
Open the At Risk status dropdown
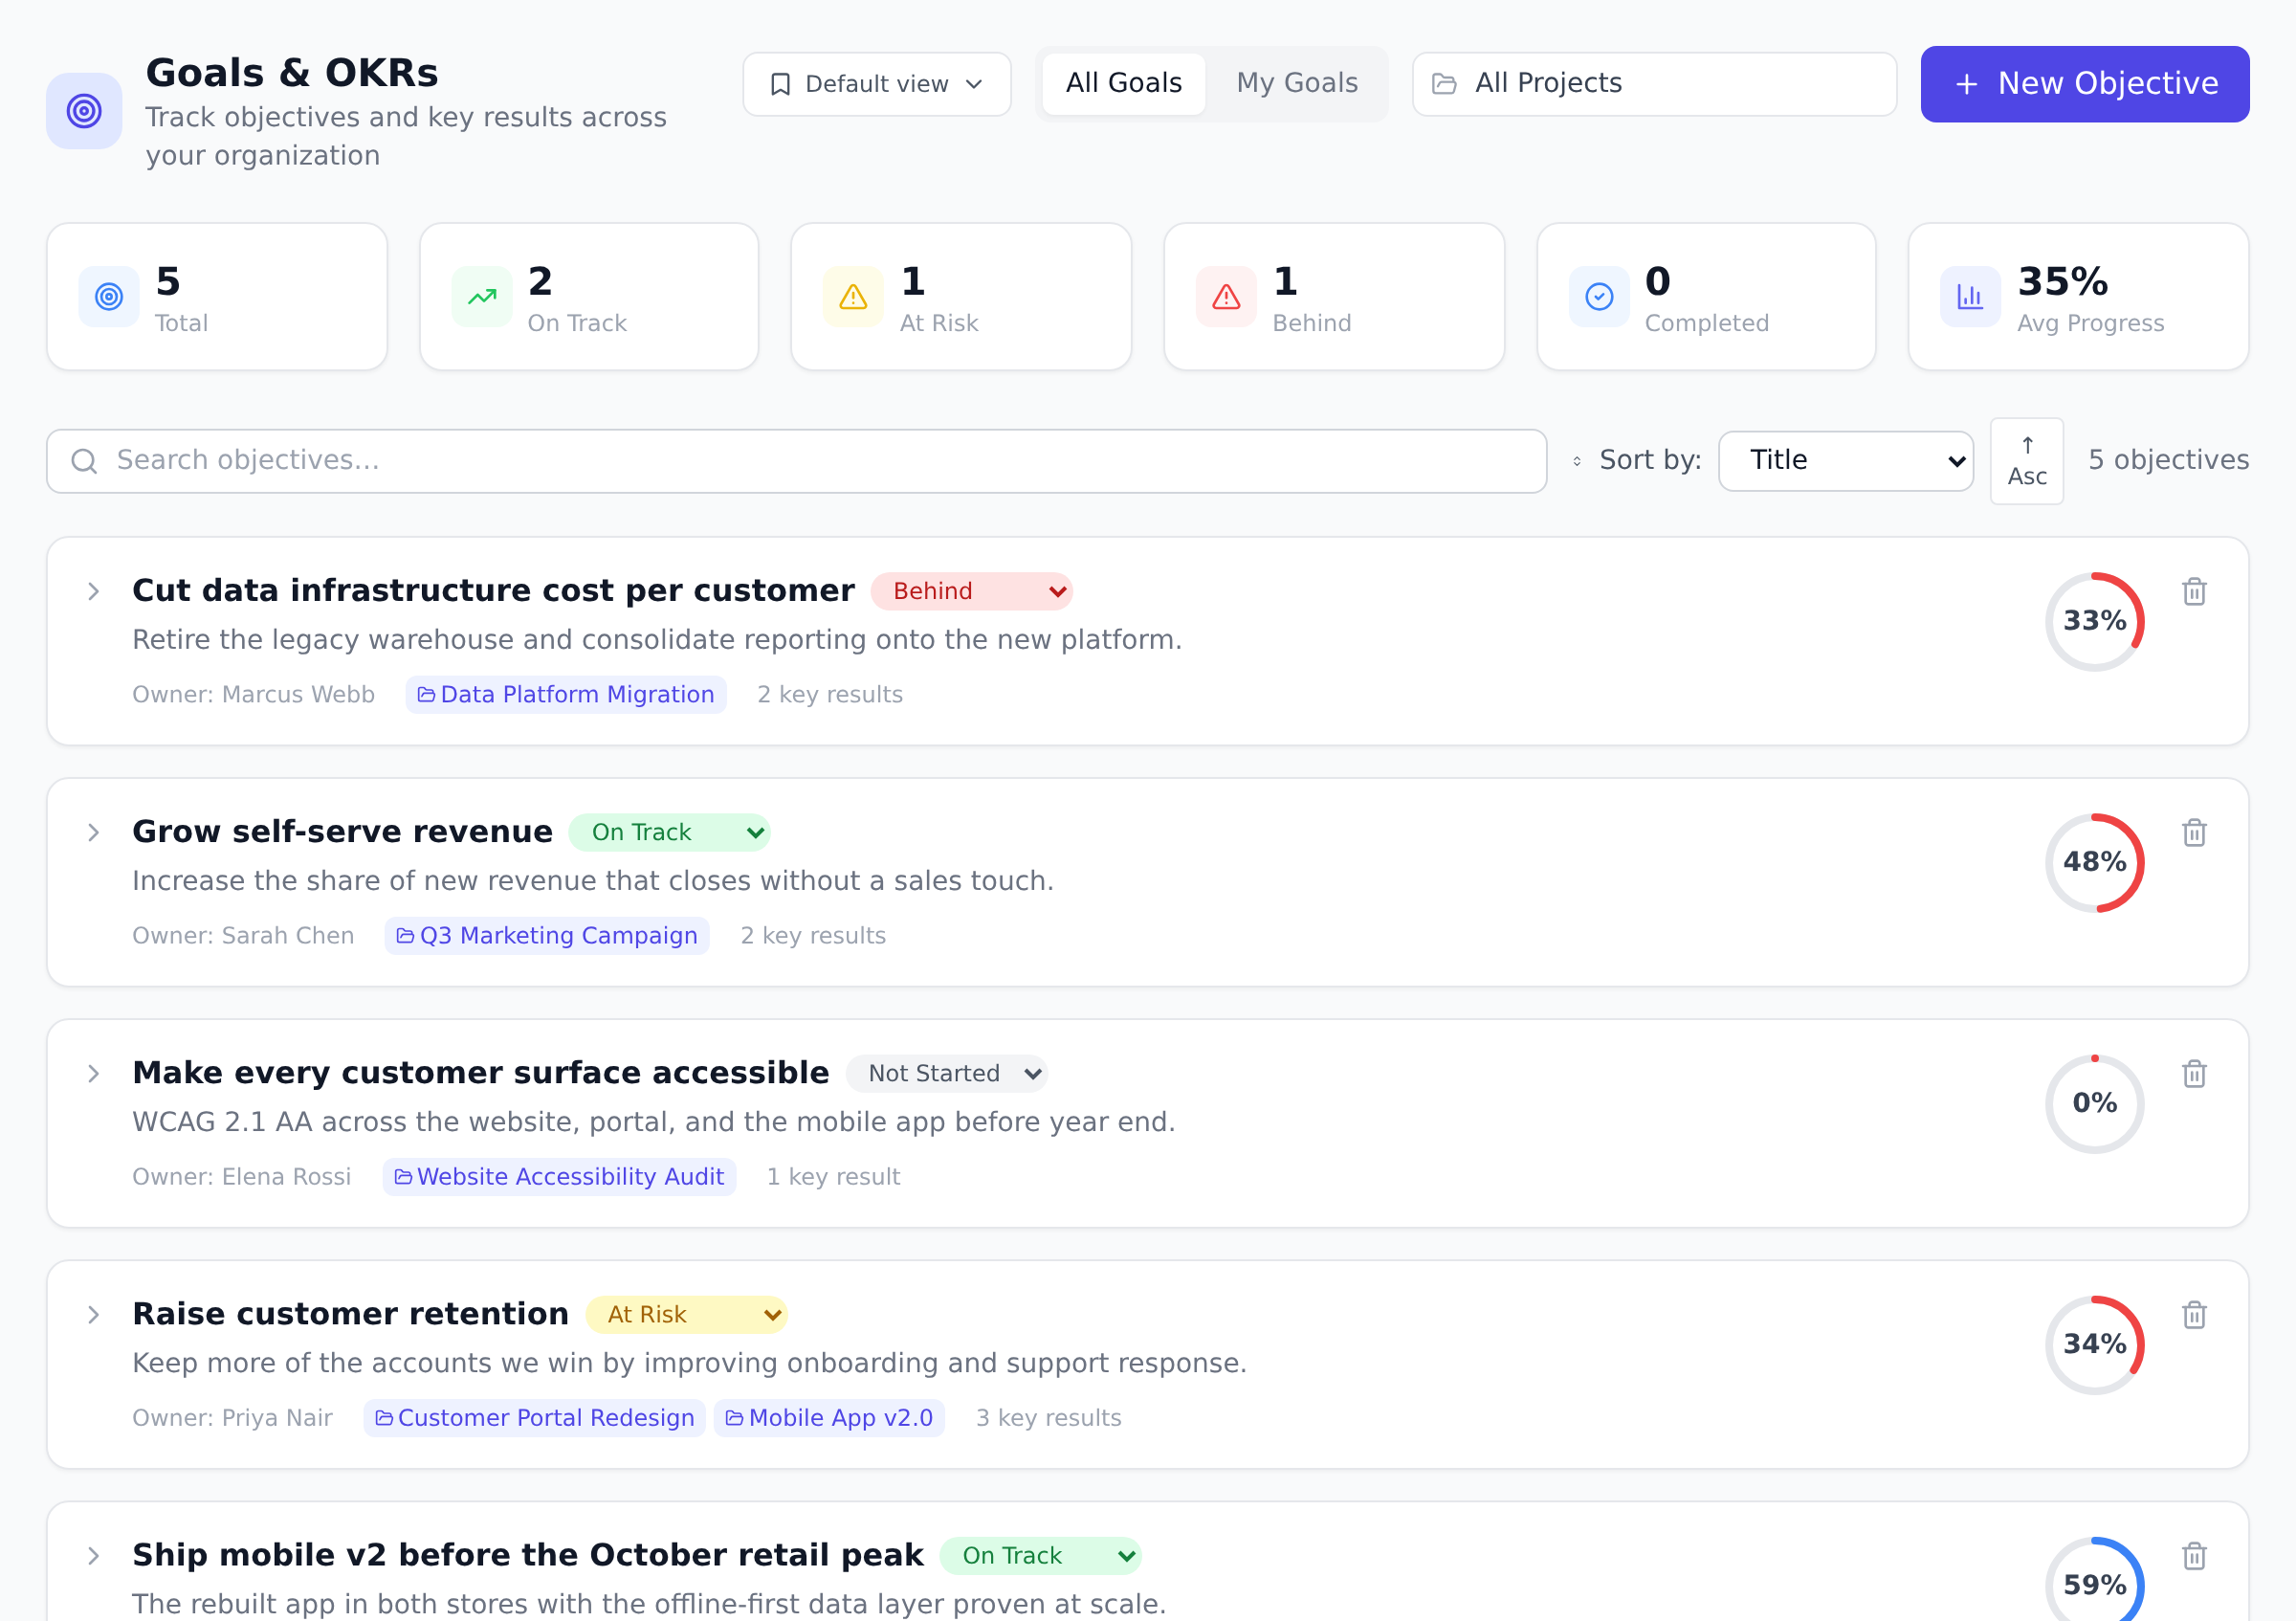click(x=686, y=1315)
